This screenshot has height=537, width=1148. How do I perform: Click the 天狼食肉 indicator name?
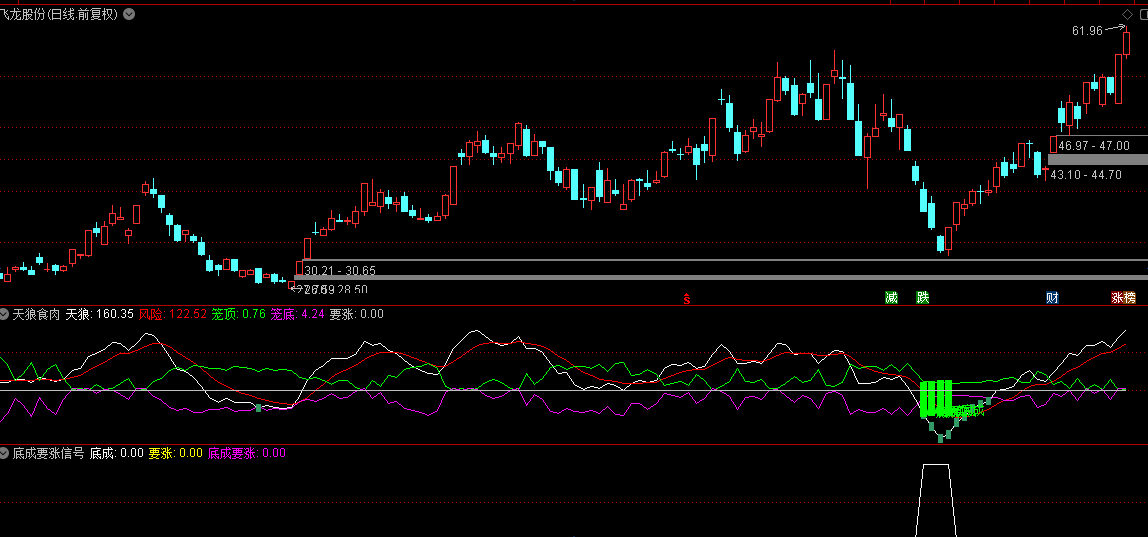(x=37, y=314)
